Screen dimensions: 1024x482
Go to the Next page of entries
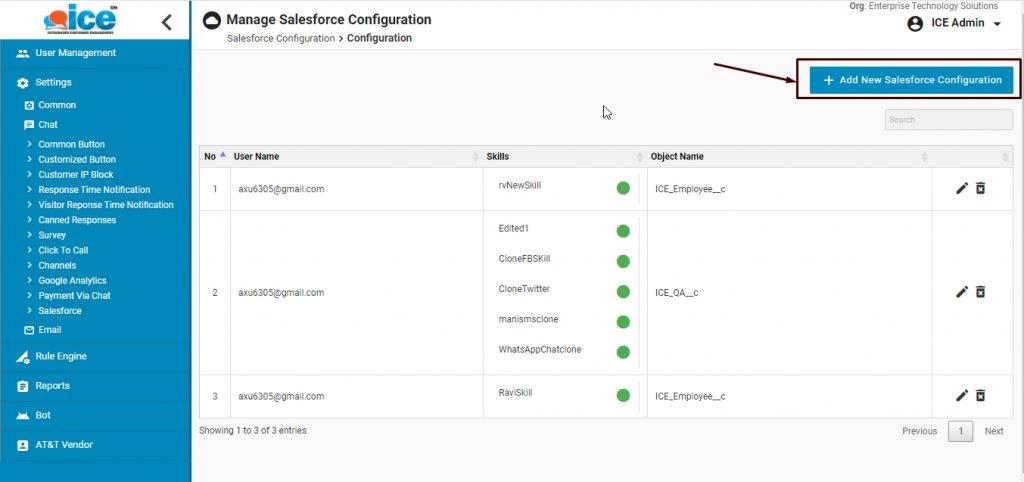tap(993, 431)
